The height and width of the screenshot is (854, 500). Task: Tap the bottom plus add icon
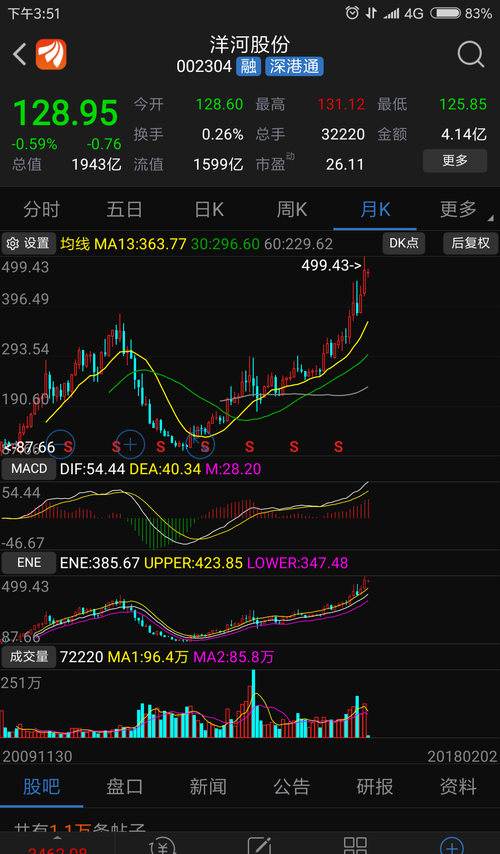[x=453, y=846]
